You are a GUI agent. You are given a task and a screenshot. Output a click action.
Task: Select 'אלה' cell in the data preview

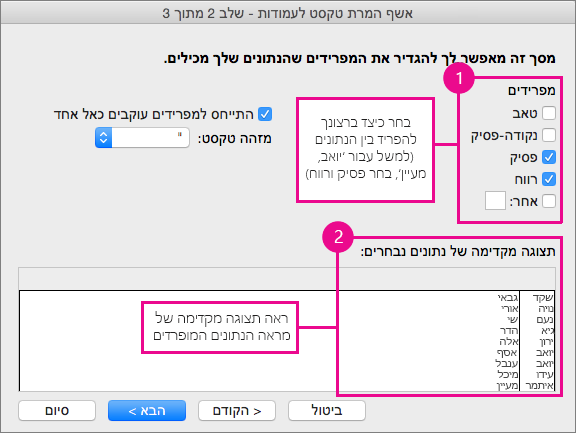click(509, 342)
